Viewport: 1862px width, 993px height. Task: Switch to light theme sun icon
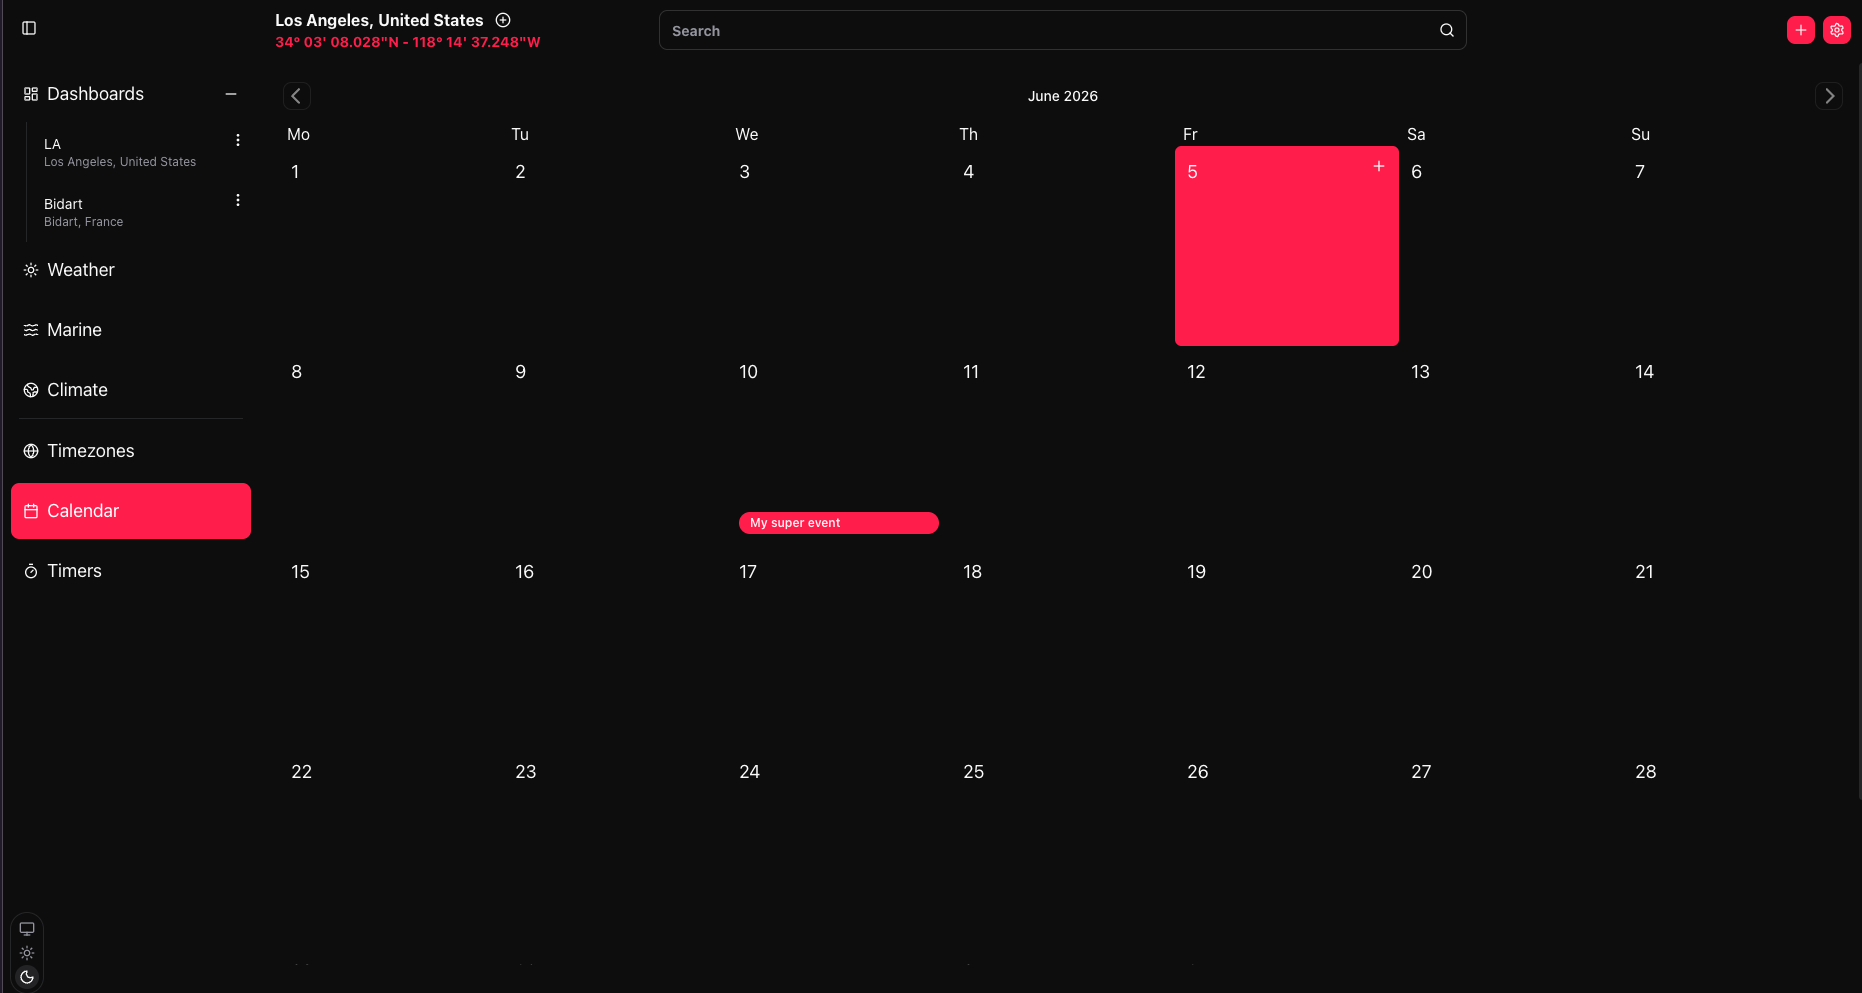click(x=27, y=953)
